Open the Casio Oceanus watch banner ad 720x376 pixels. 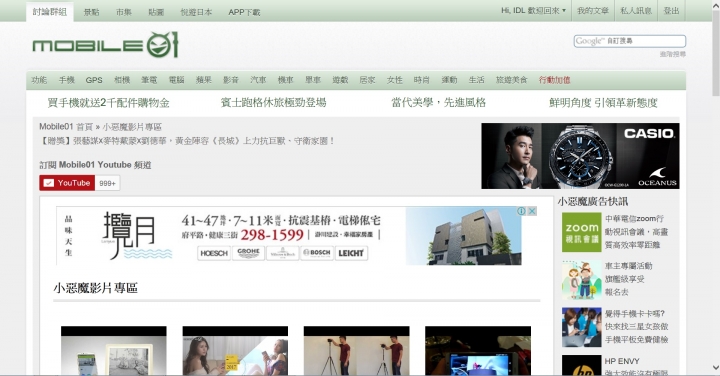tap(580, 156)
